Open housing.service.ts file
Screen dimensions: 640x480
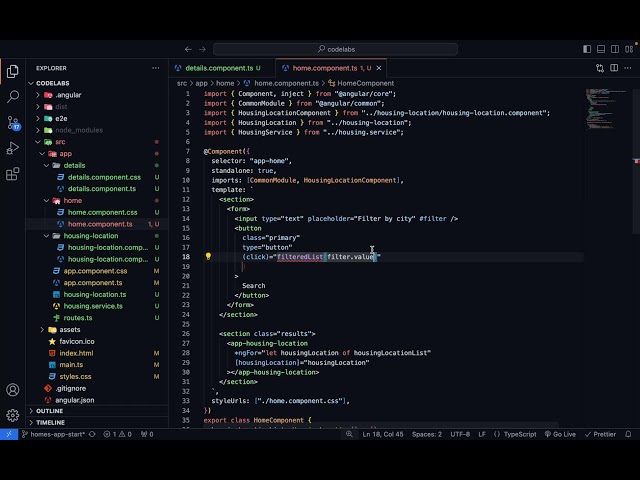pyautogui.click(x=98, y=306)
